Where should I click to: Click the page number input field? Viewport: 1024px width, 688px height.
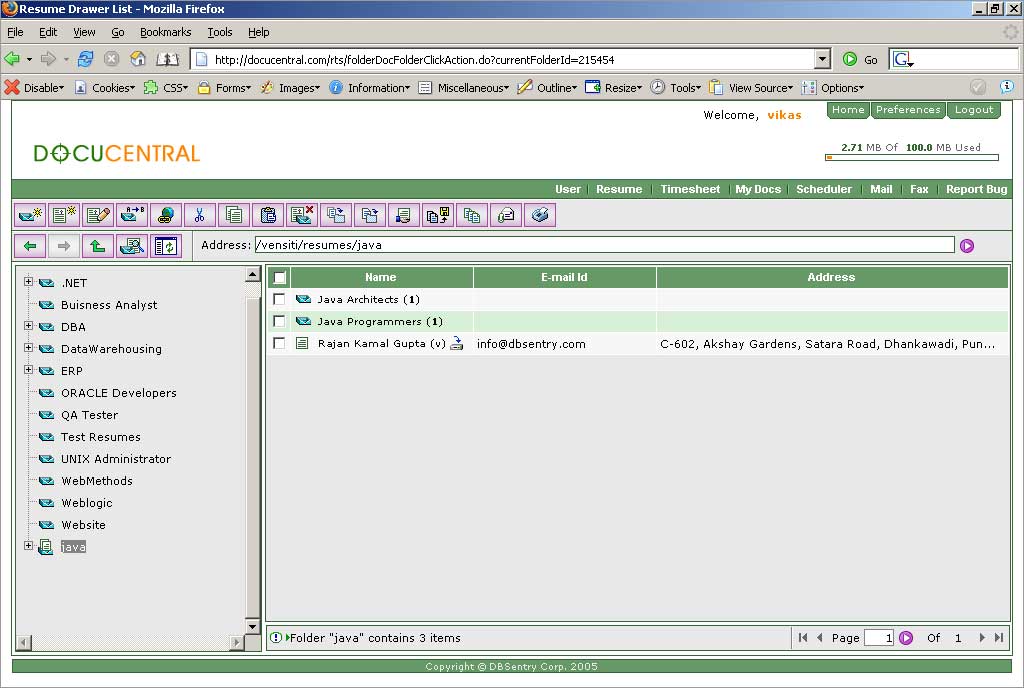coord(878,637)
